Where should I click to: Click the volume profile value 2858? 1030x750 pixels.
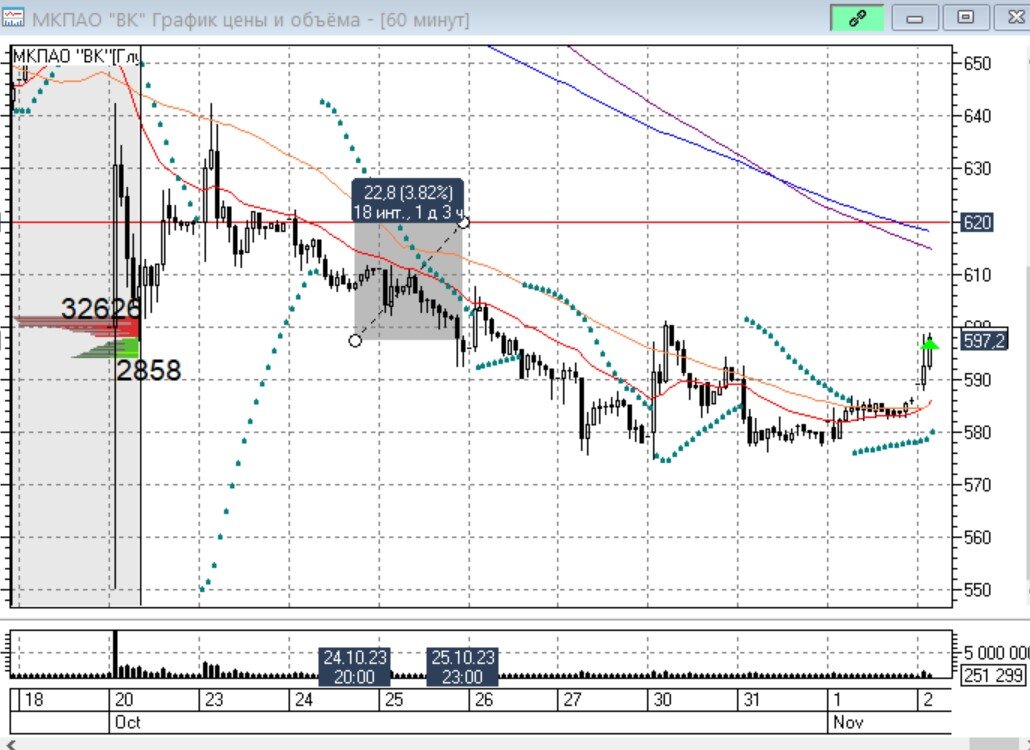(148, 370)
